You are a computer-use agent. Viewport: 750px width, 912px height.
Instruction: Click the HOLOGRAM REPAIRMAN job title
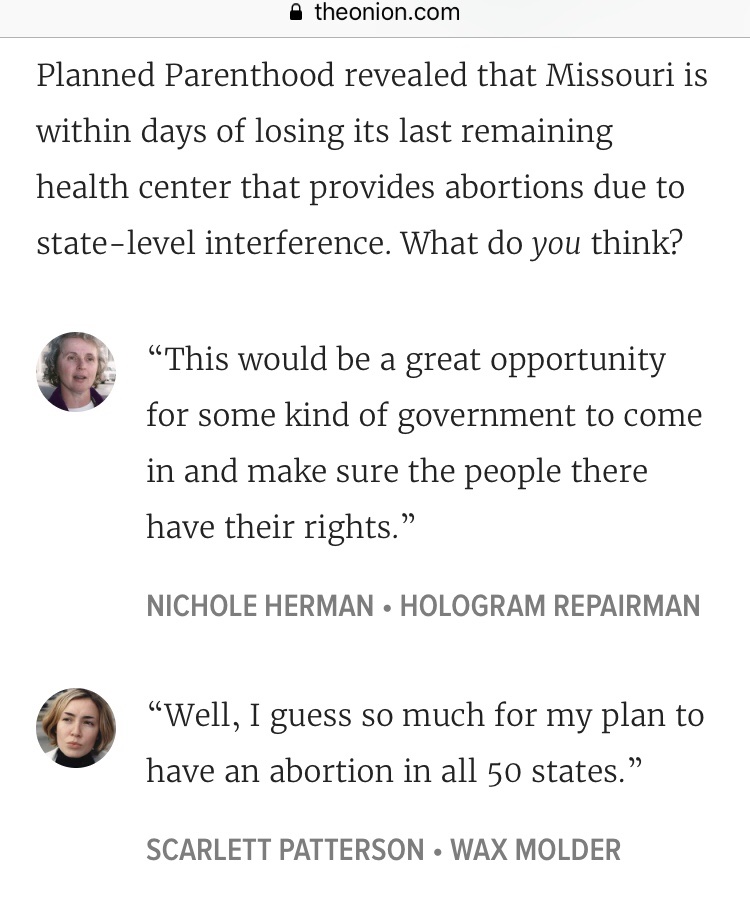pyautogui.click(x=550, y=606)
